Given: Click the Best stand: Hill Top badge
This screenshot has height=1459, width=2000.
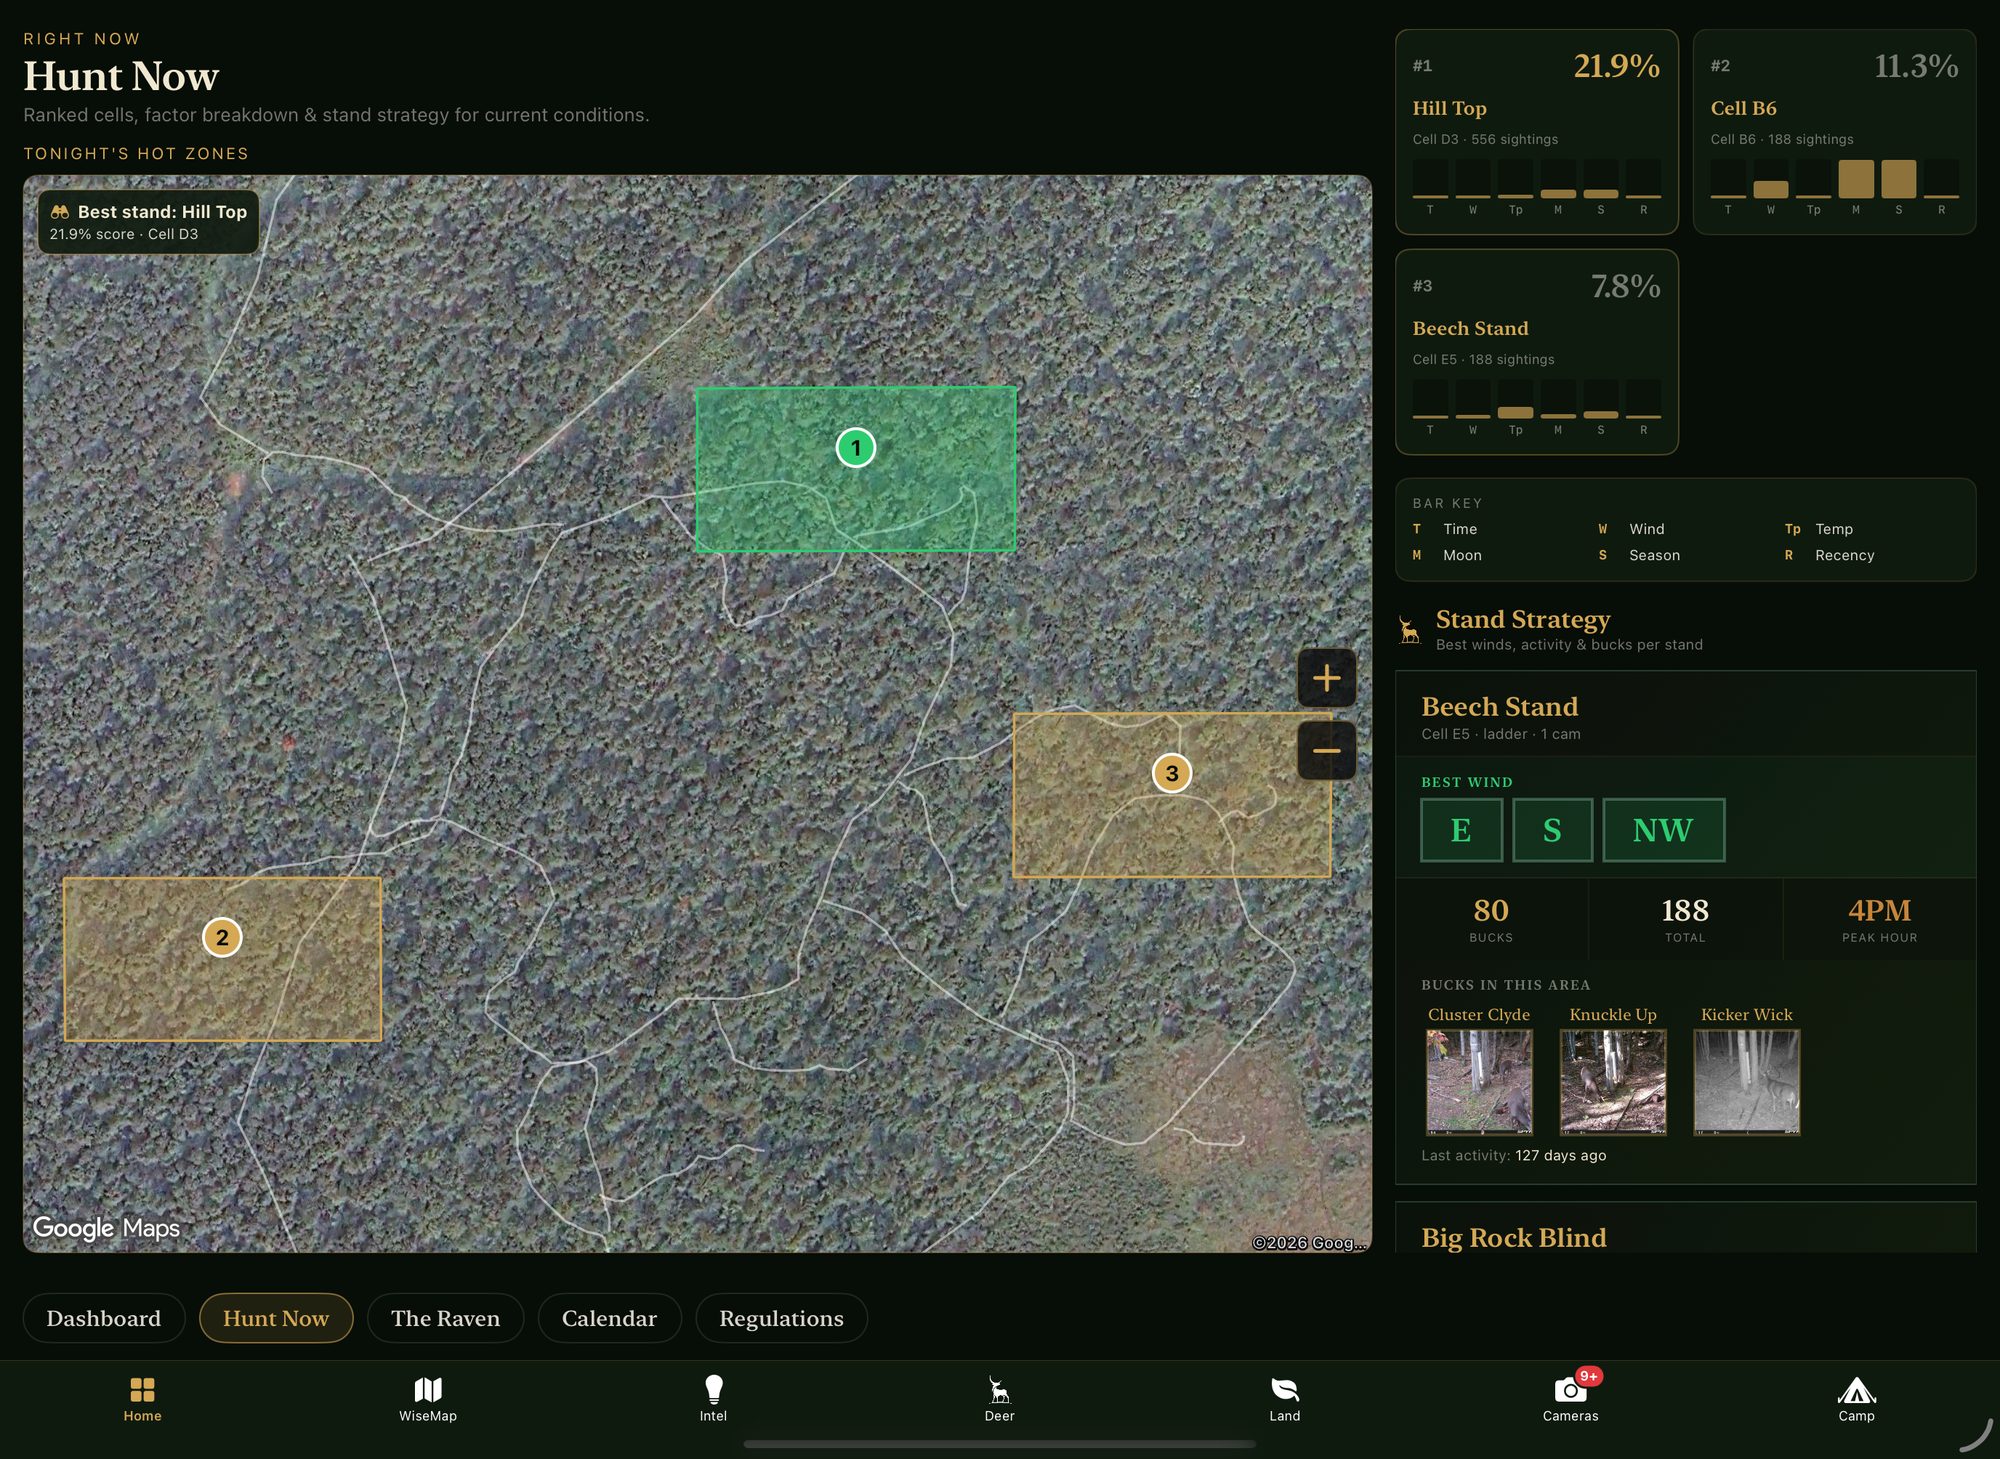Looking at the screenshot, I should click(148, 222).
